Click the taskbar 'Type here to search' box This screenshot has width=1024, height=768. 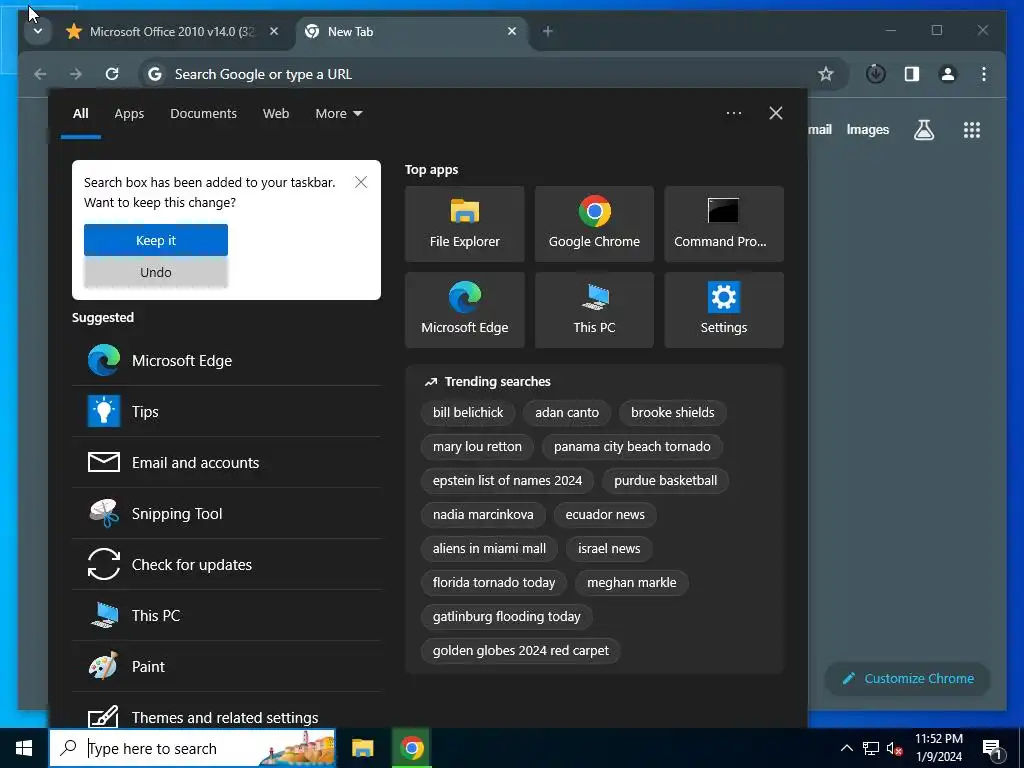tap(193, 748)
